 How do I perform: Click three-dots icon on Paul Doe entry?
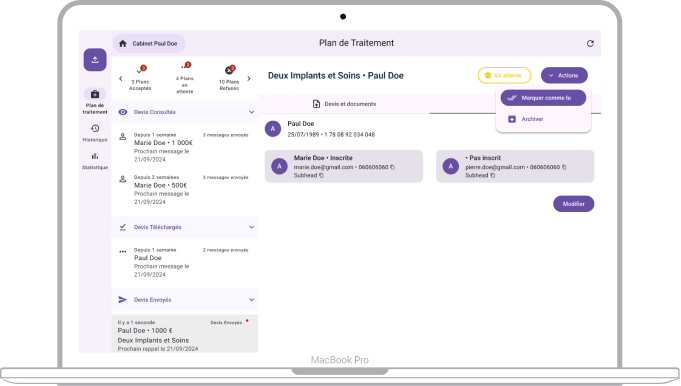coord(123,251)
